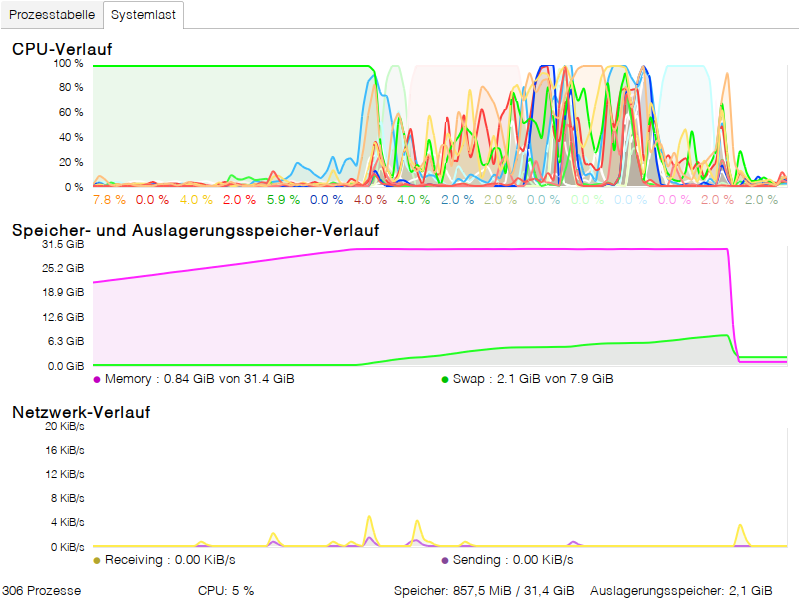The image size is (800, 600).
Task: Click the 0.0 GiB memory axis label
Action: tap(65, 366)
